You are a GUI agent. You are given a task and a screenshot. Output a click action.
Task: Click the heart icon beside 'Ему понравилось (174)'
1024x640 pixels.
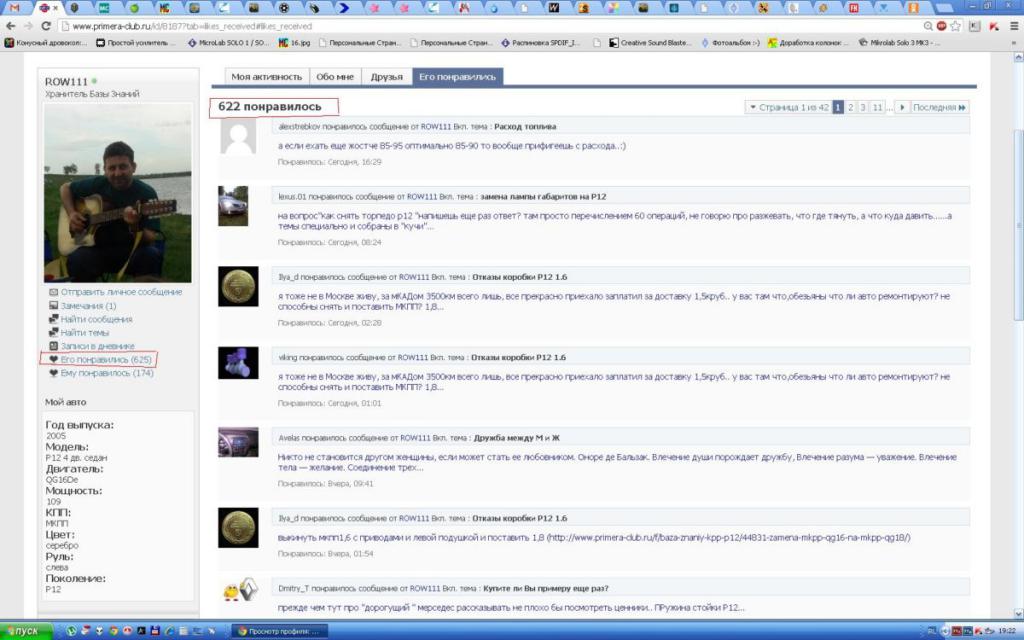pyautogui.click(x=54, y=374)
